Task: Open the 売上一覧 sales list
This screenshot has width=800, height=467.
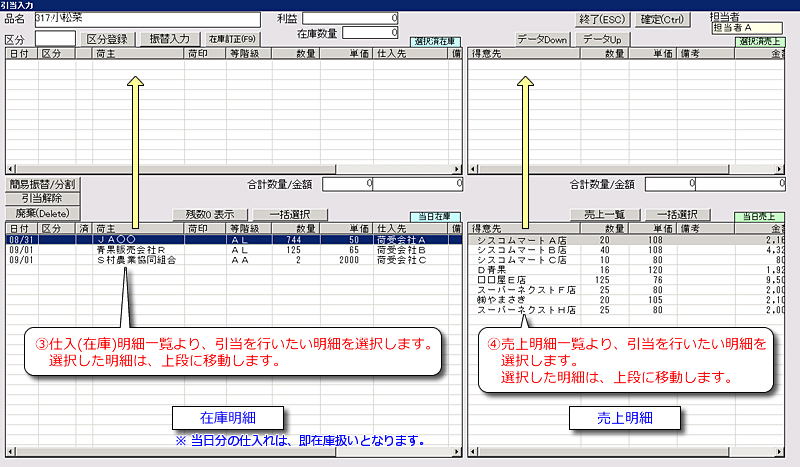Action: click(604, 214)
